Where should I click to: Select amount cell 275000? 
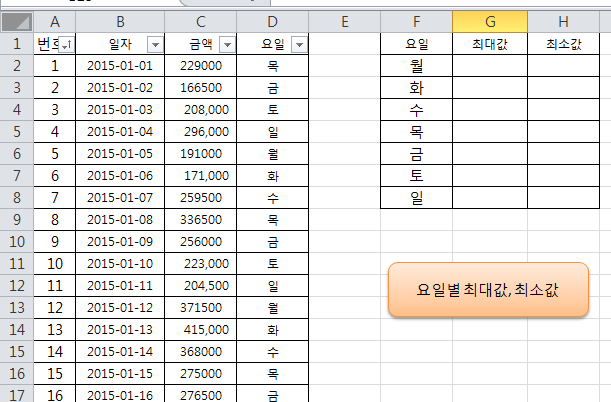click(200, 374)
